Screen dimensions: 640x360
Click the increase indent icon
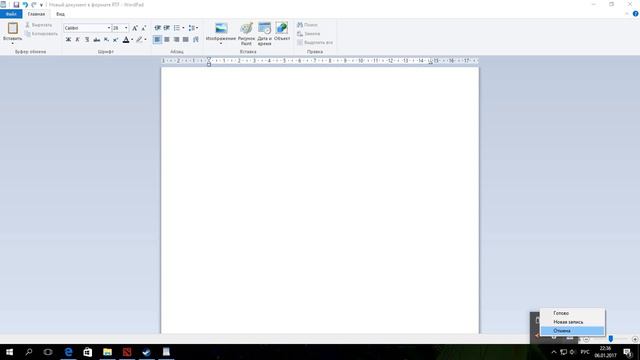167,28
